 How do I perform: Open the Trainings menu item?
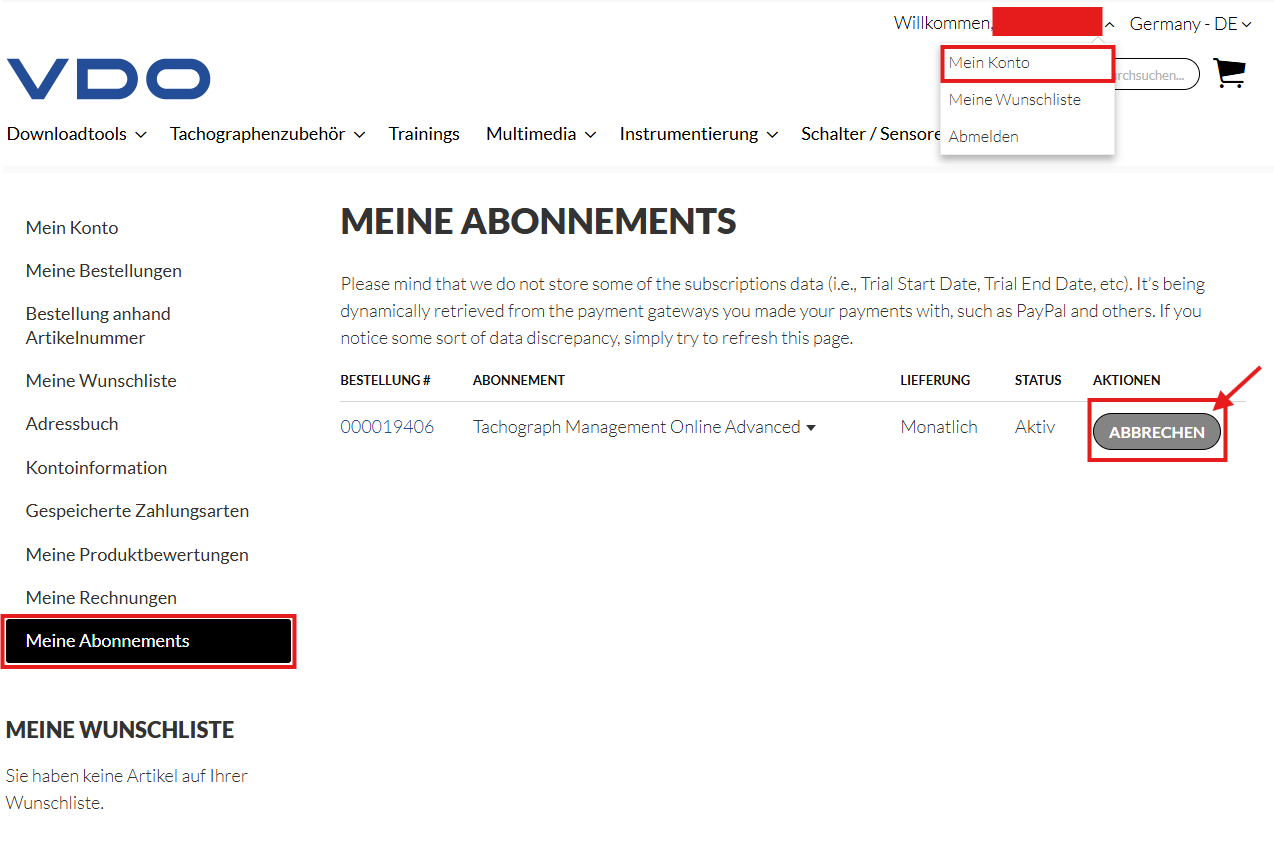point(424,134)
